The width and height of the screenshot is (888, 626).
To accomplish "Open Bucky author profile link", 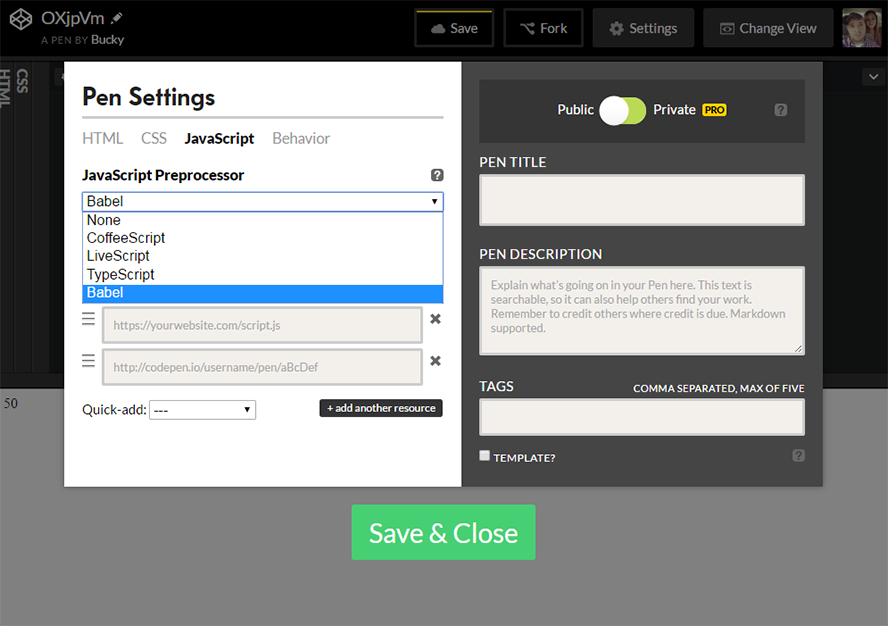I will [108, 40].
